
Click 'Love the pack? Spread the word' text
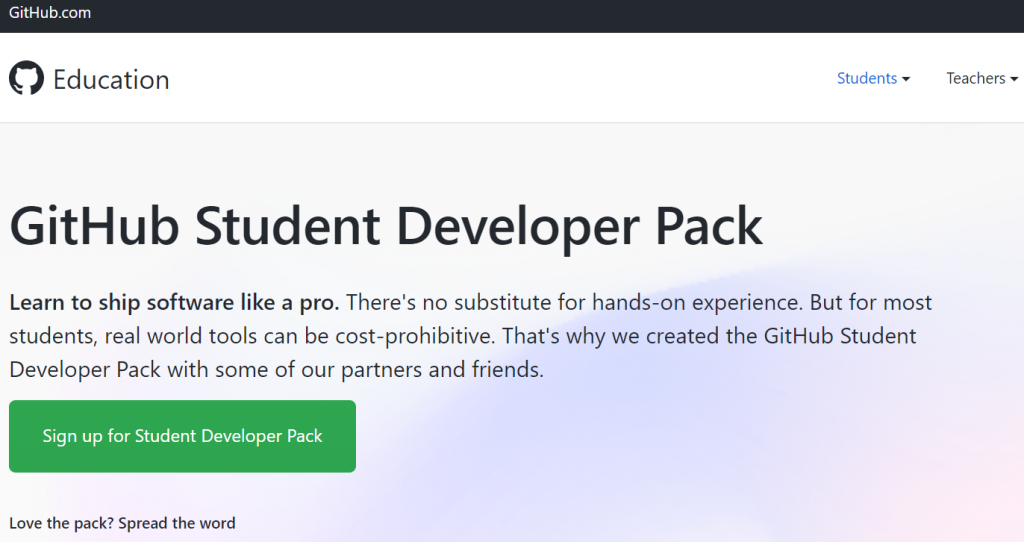click(122, 523)
